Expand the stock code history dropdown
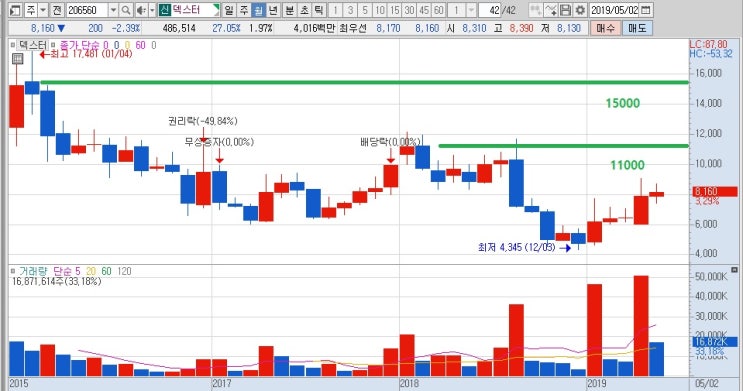 (113, 10)
